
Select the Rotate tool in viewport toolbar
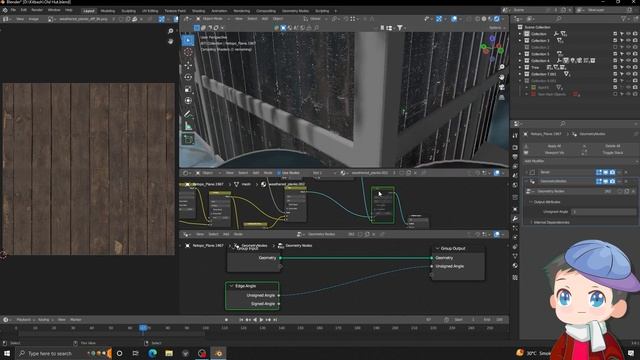pyautogui.click(x=188, y=77)
